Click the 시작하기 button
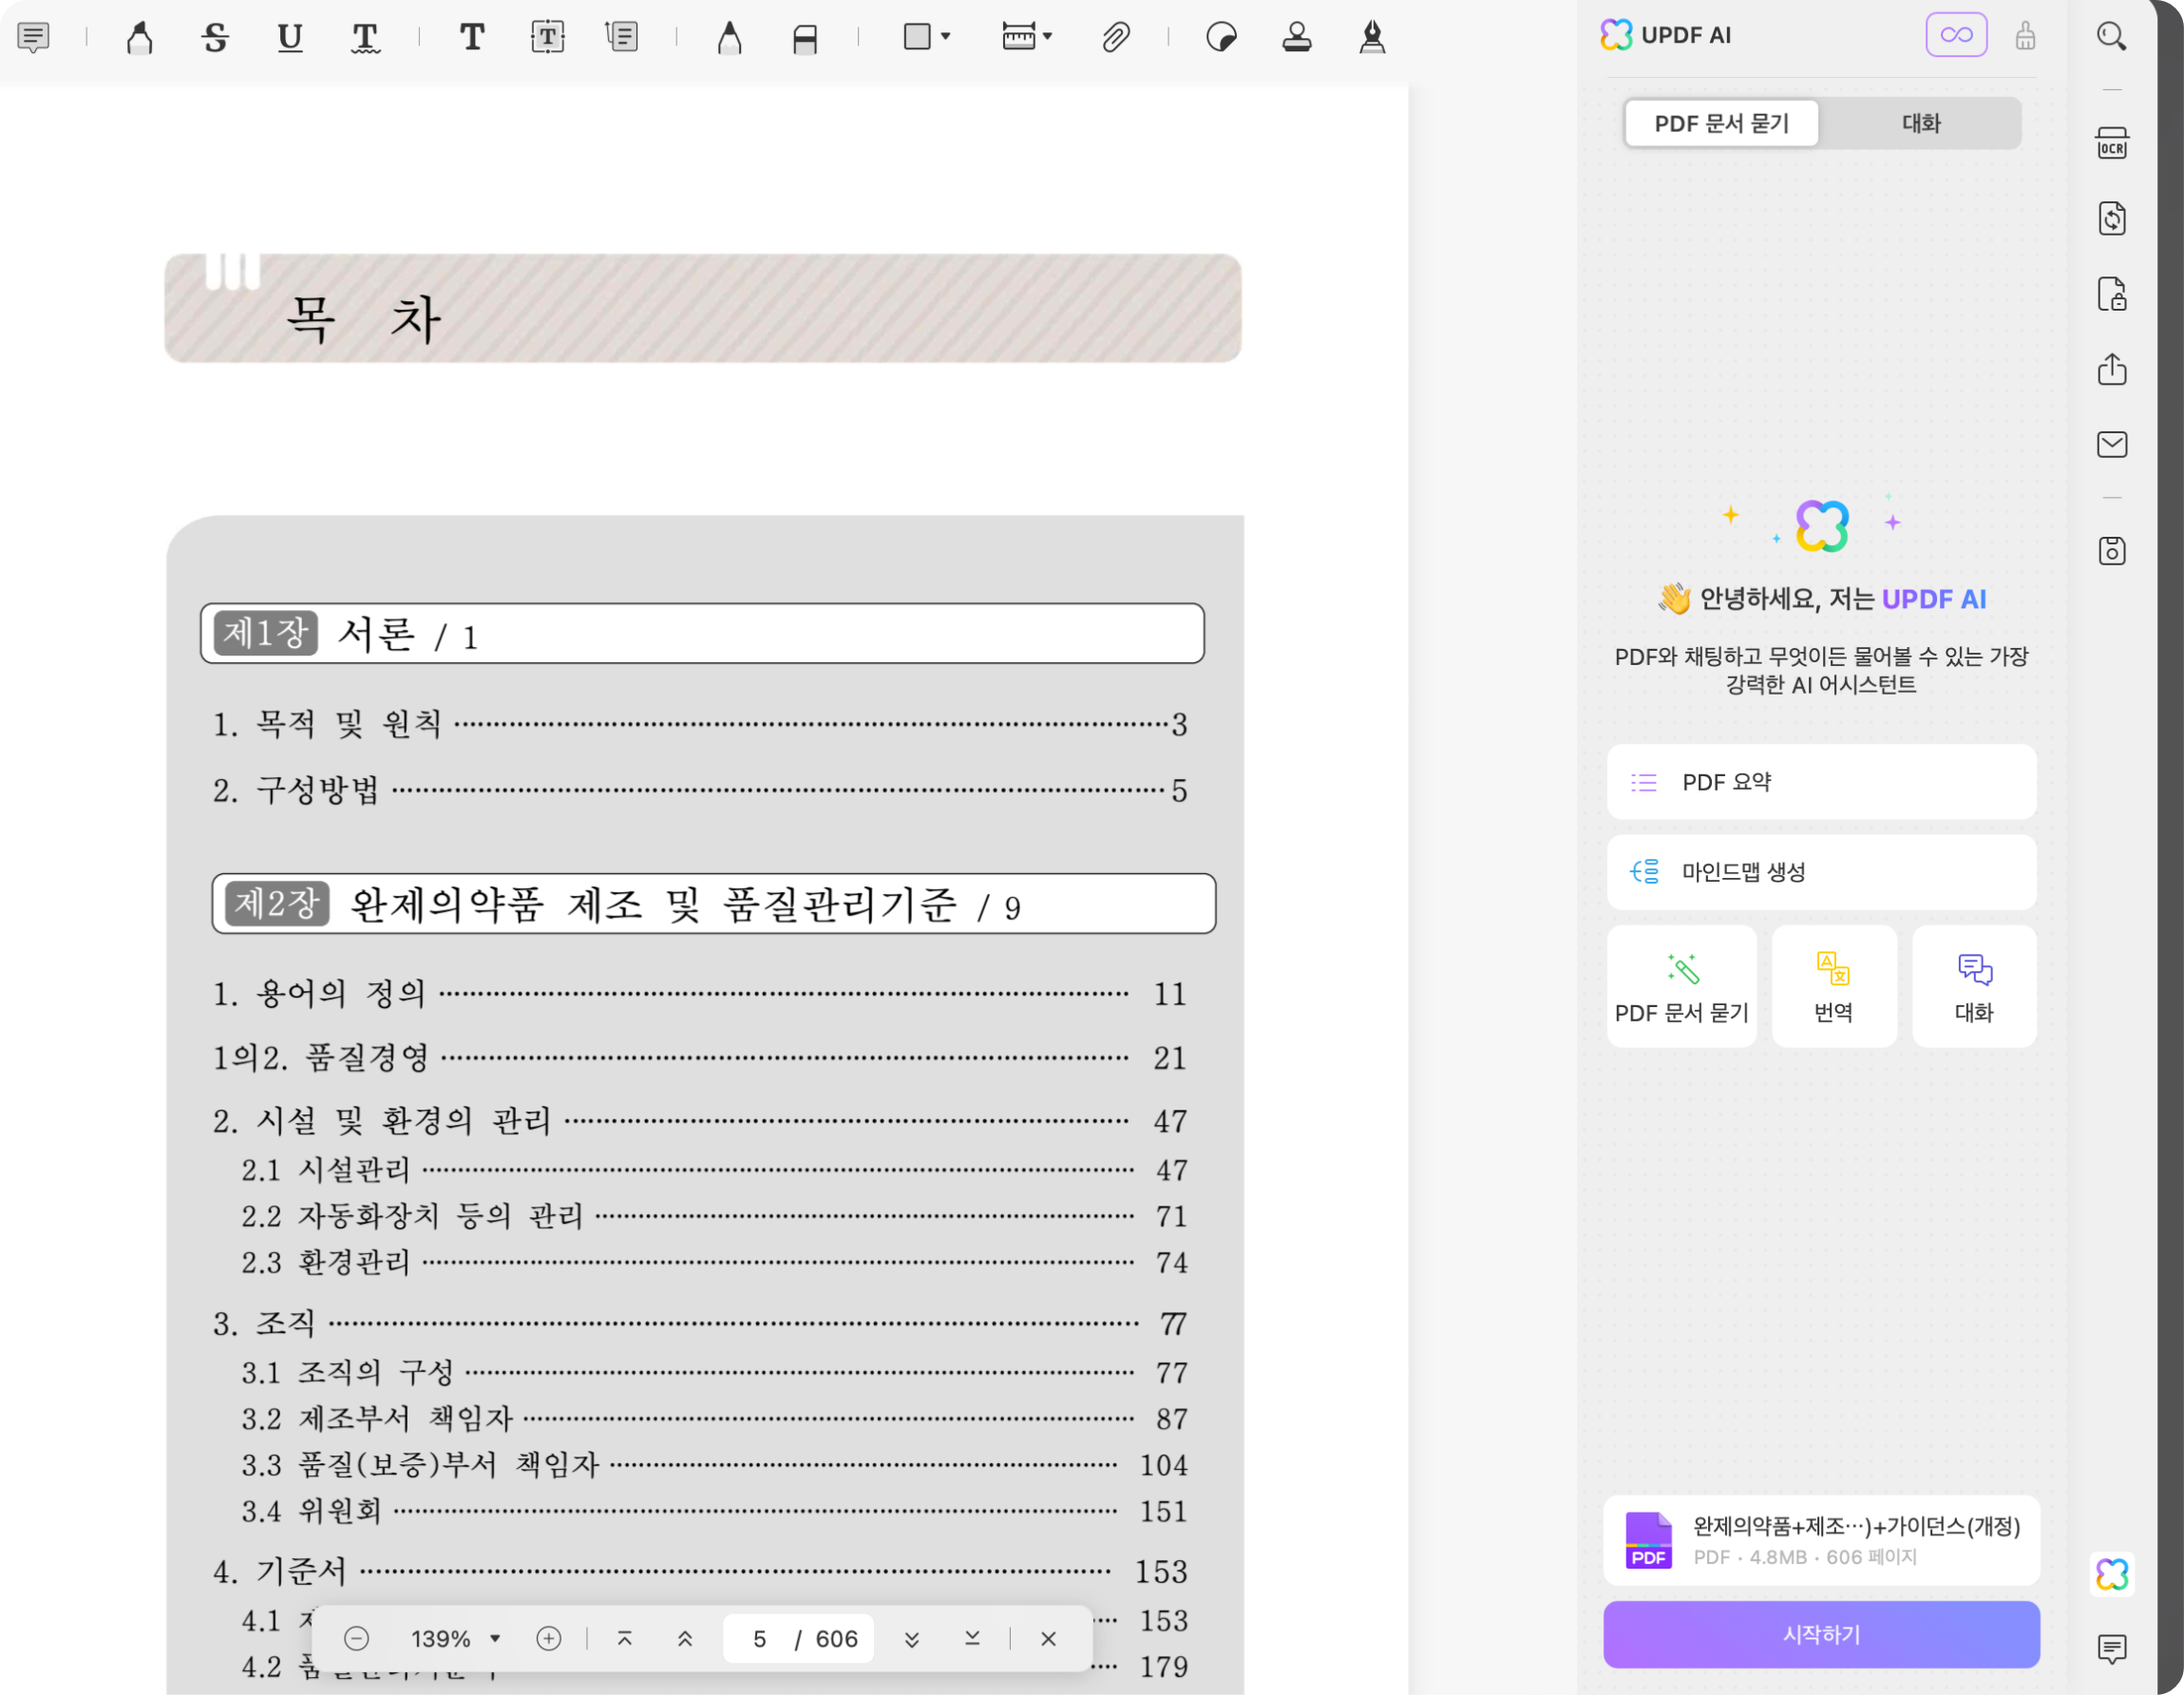 pos(1820,1634)
